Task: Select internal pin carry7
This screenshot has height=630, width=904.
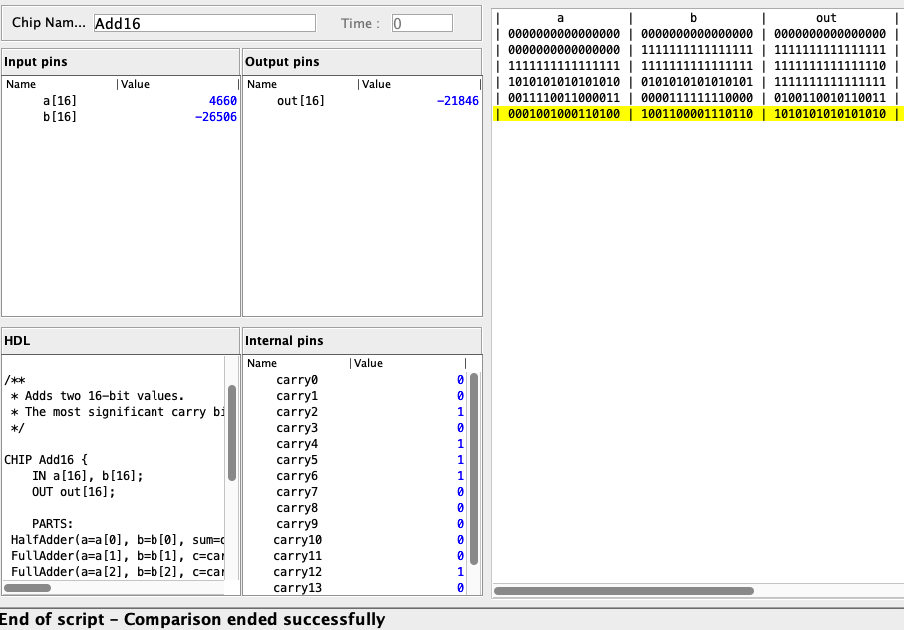Action: (x=355, y=492)
